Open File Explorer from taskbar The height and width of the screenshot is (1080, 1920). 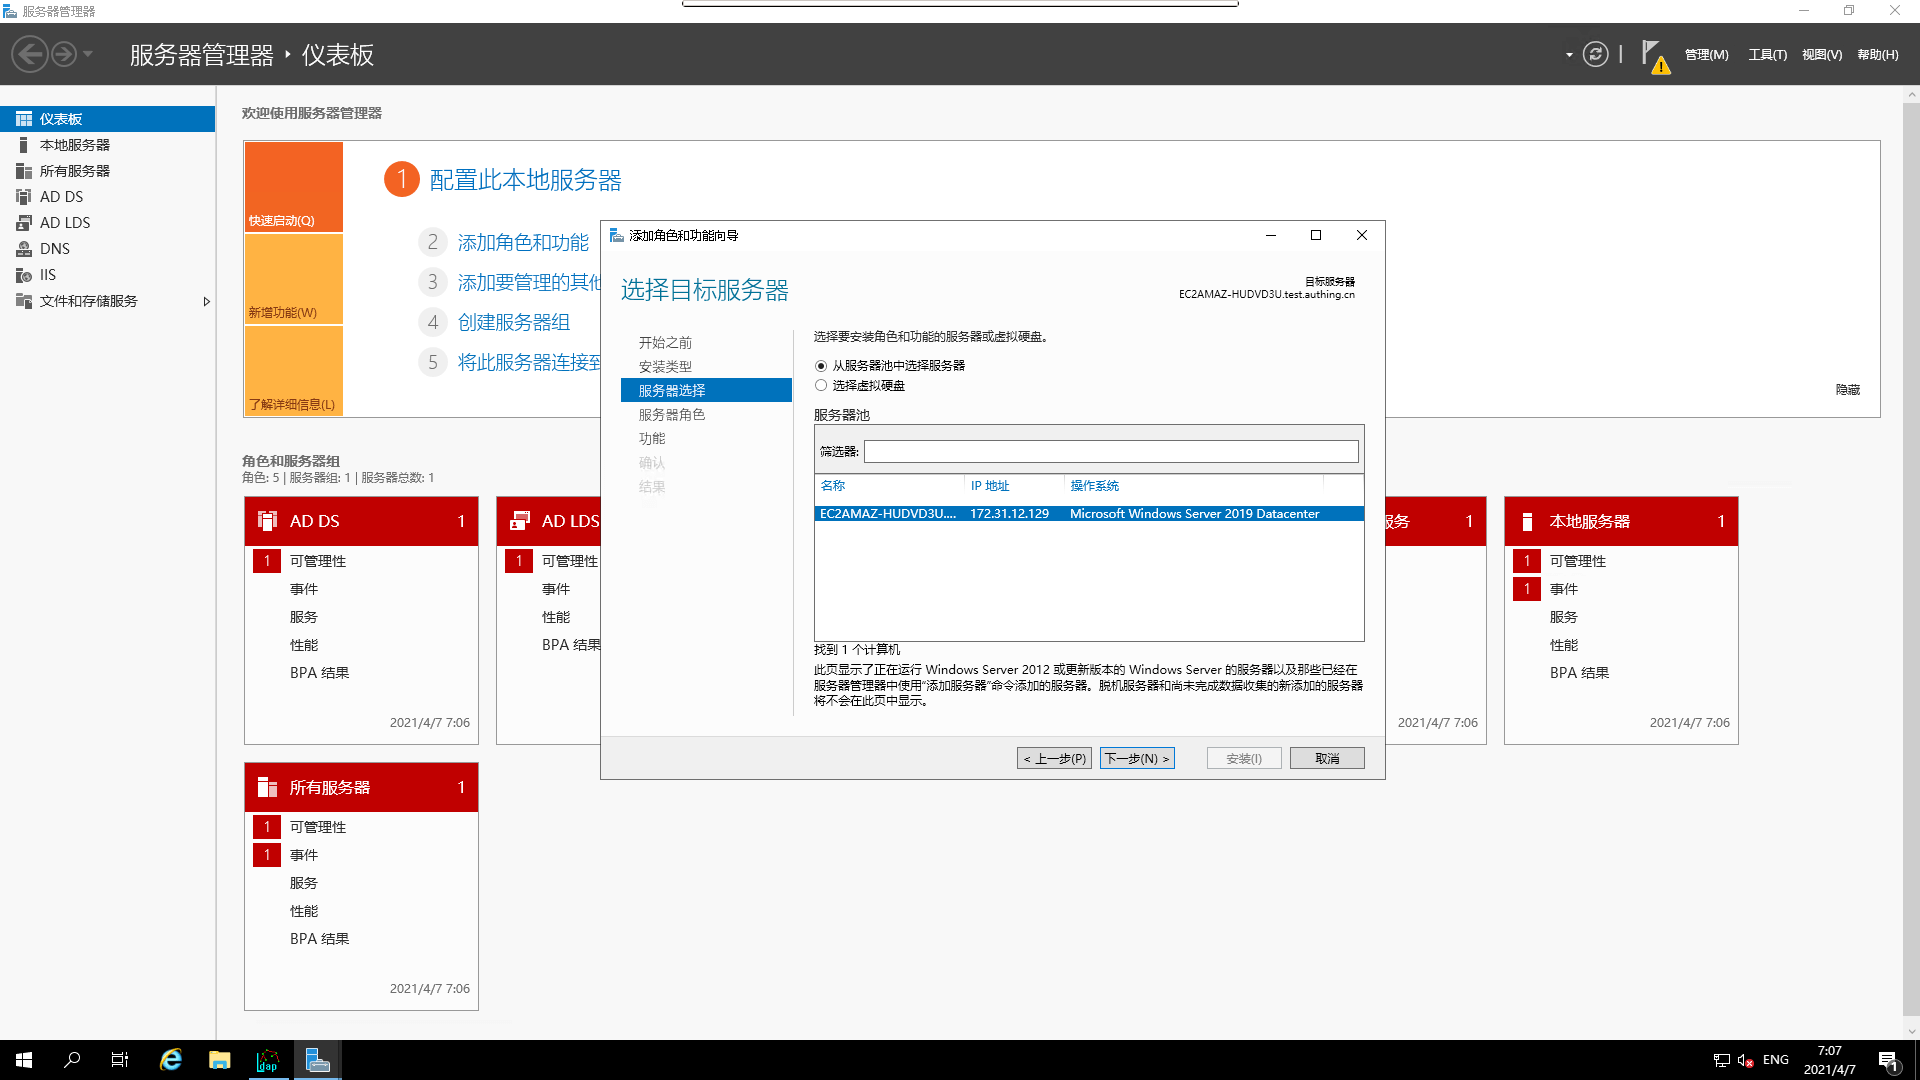tap(219, 1060)
